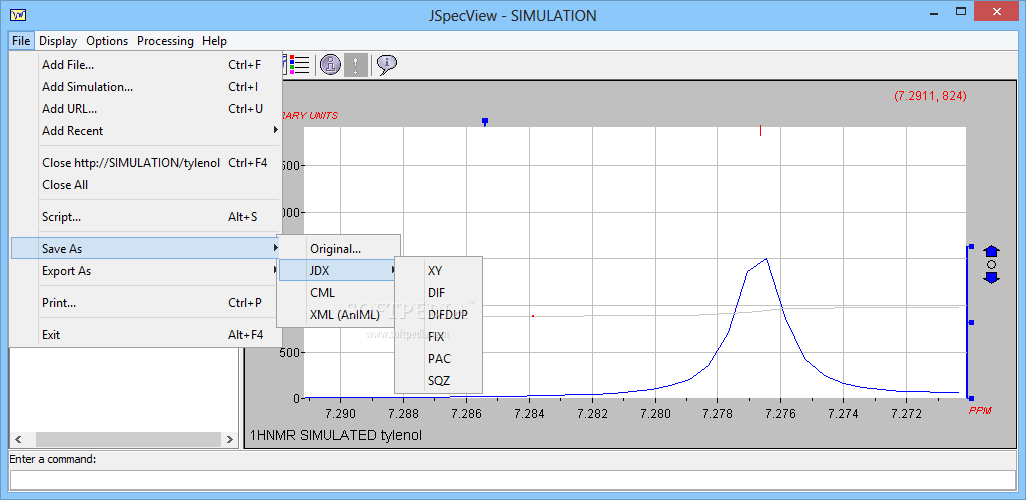Select the Add URL... menu entry

click(146, 109)
